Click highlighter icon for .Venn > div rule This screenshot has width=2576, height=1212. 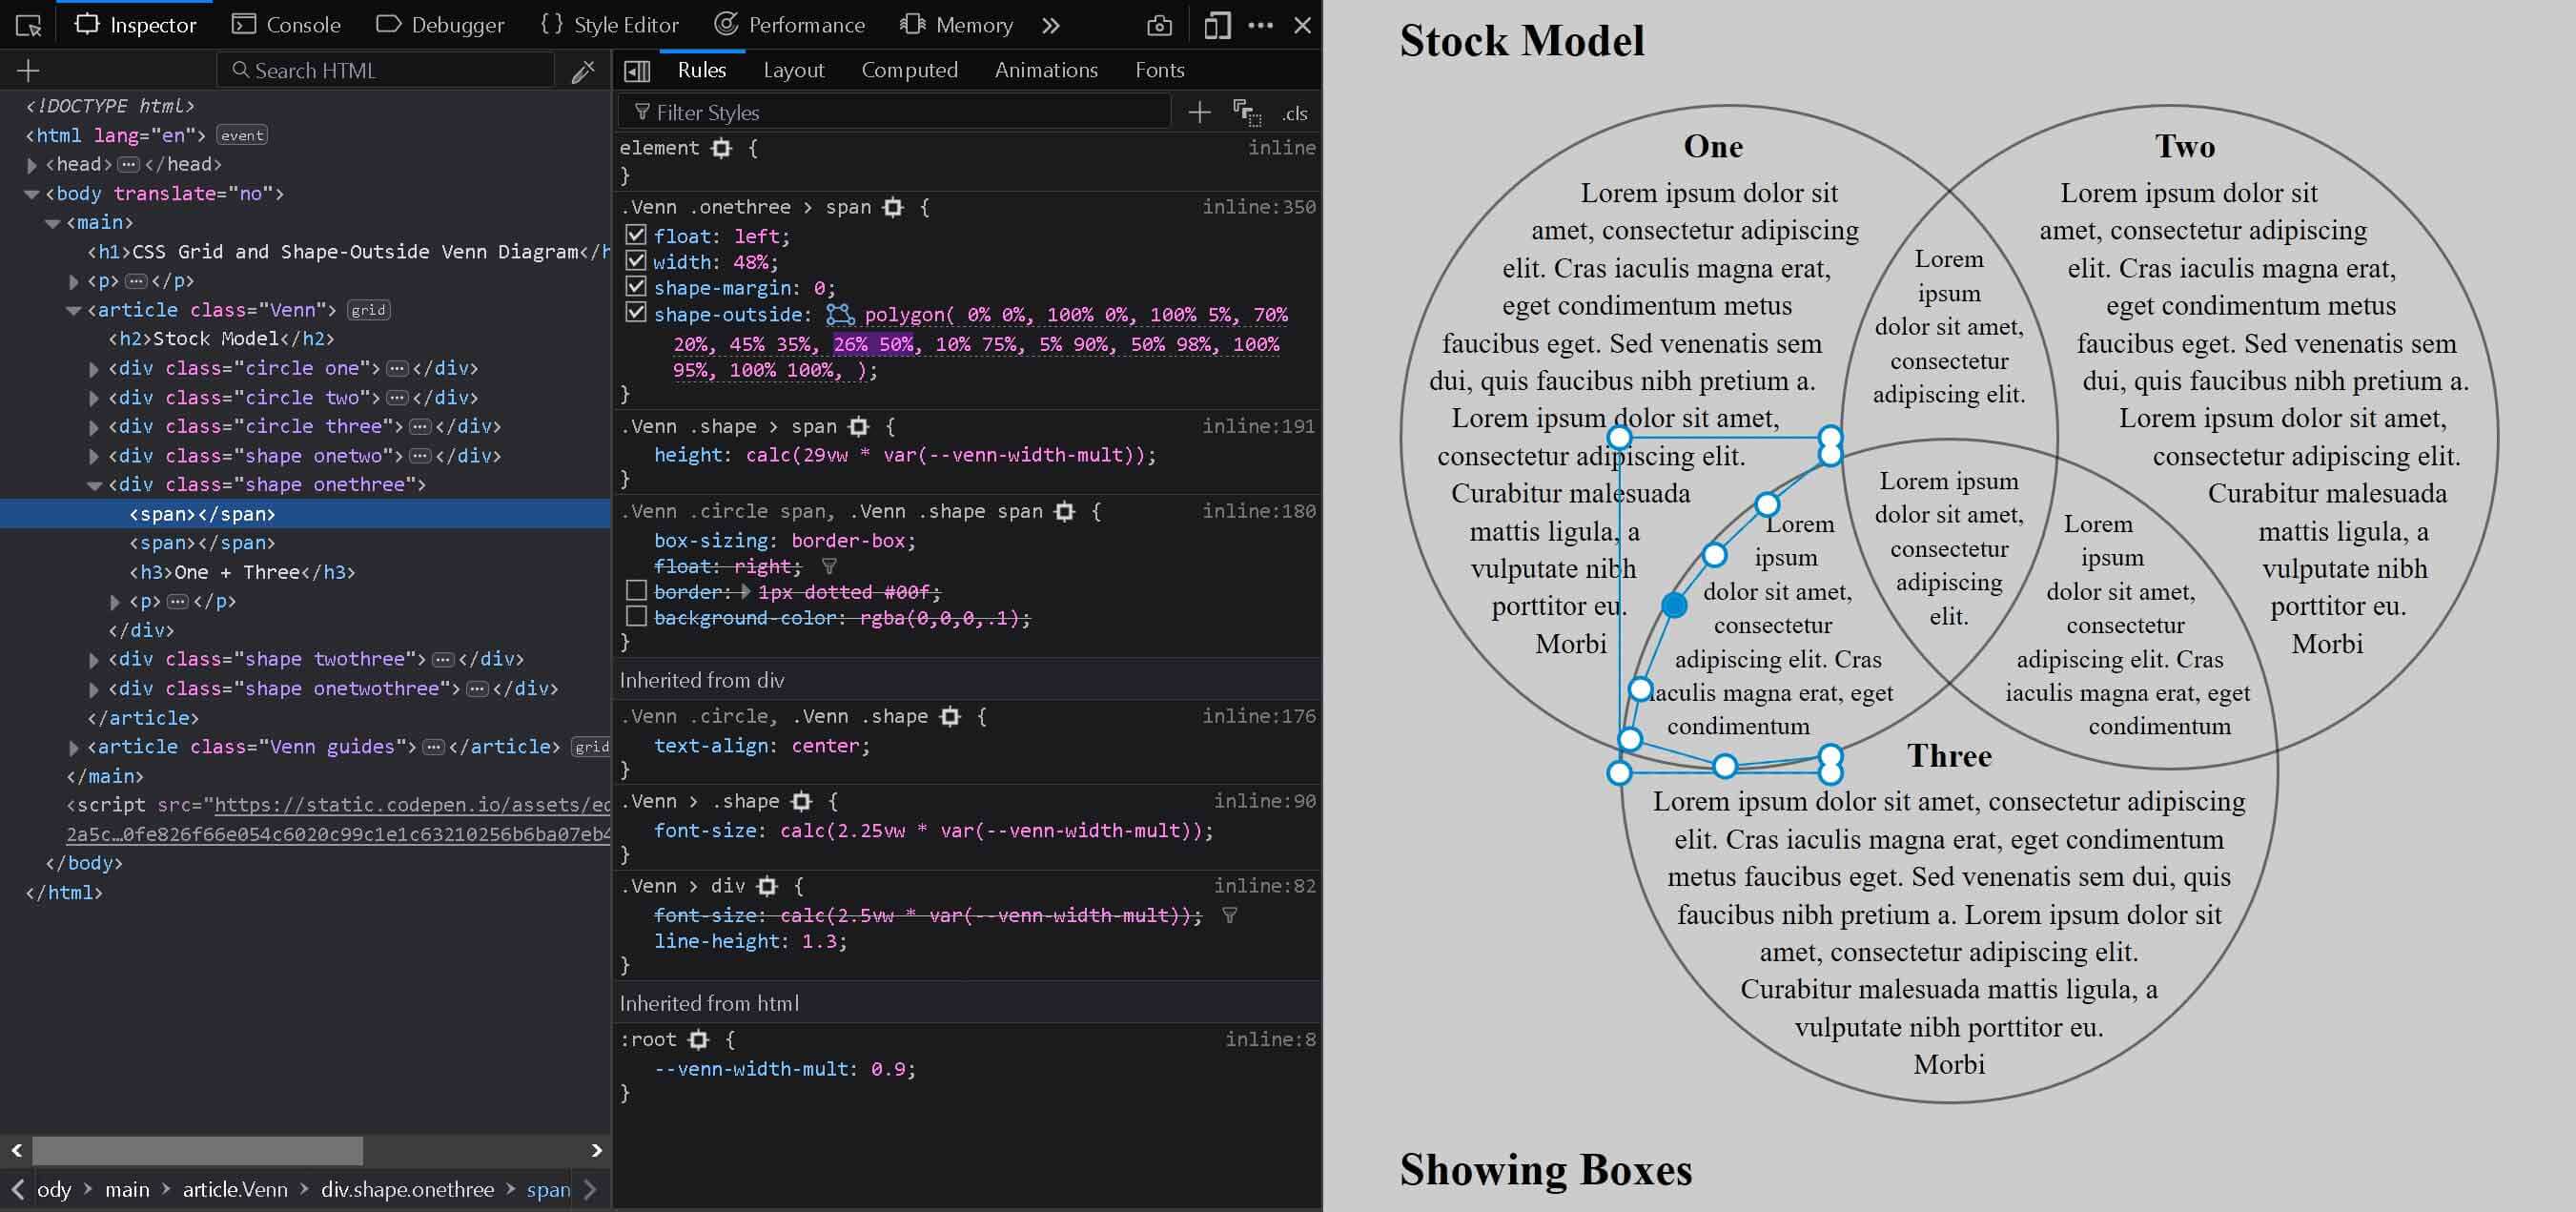click(x=767, y=886)
